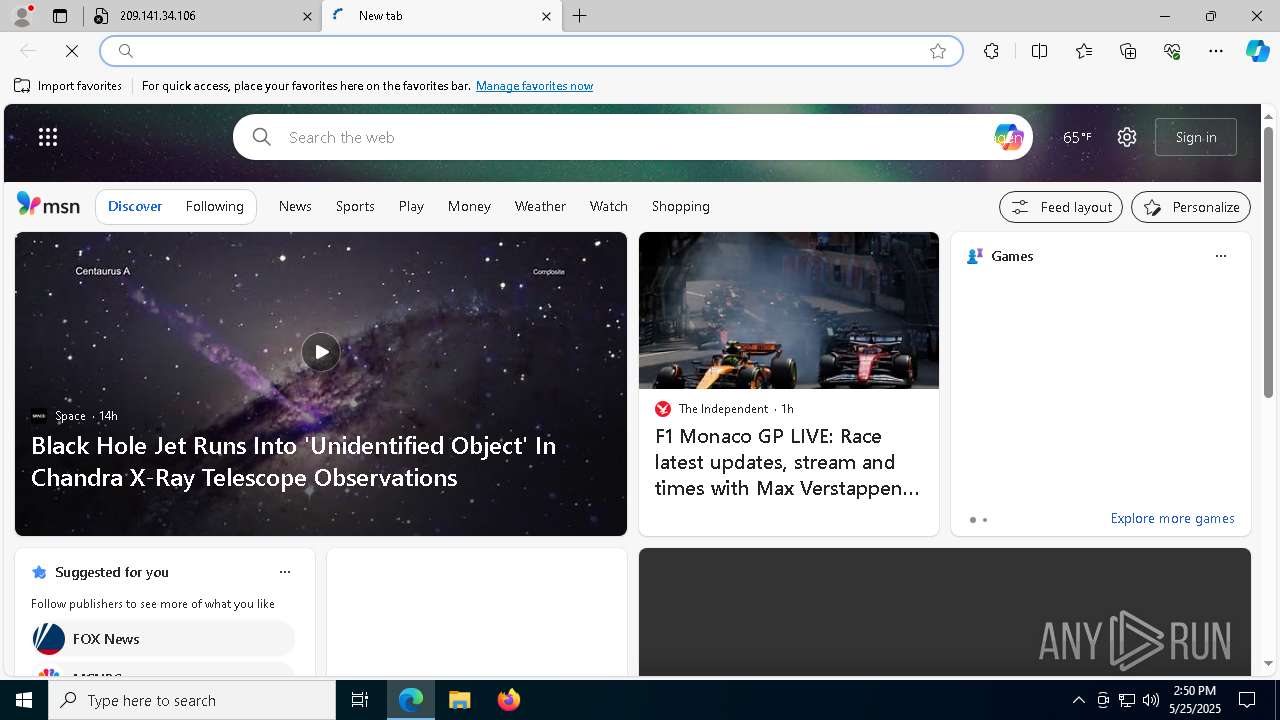Open the notification center icon
This screenshot has width=1280, height=720.
1247,700
